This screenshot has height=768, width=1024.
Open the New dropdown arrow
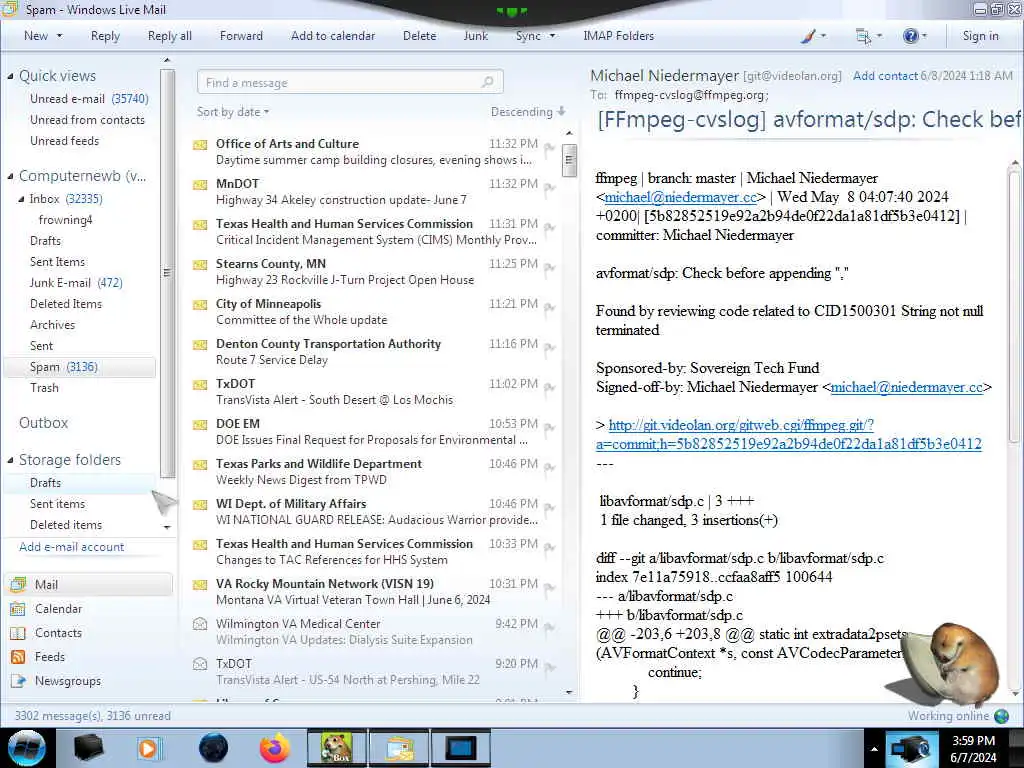[59, 36]
